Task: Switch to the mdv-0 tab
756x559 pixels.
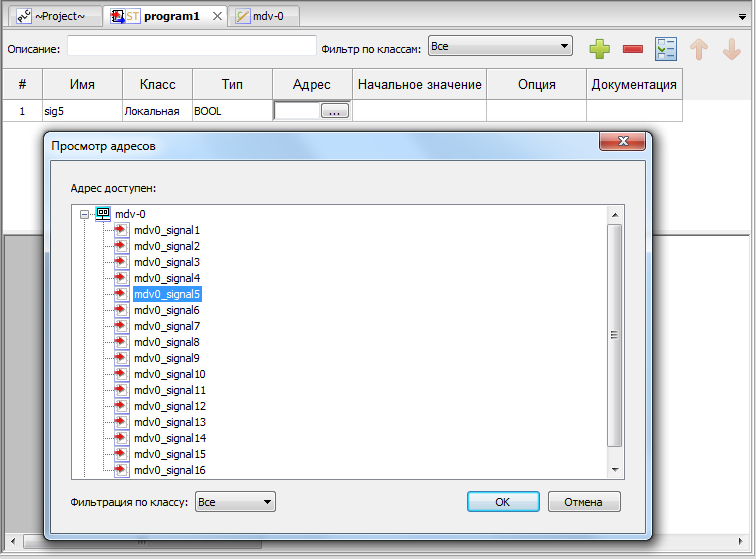Action: (x=264, y=16)
